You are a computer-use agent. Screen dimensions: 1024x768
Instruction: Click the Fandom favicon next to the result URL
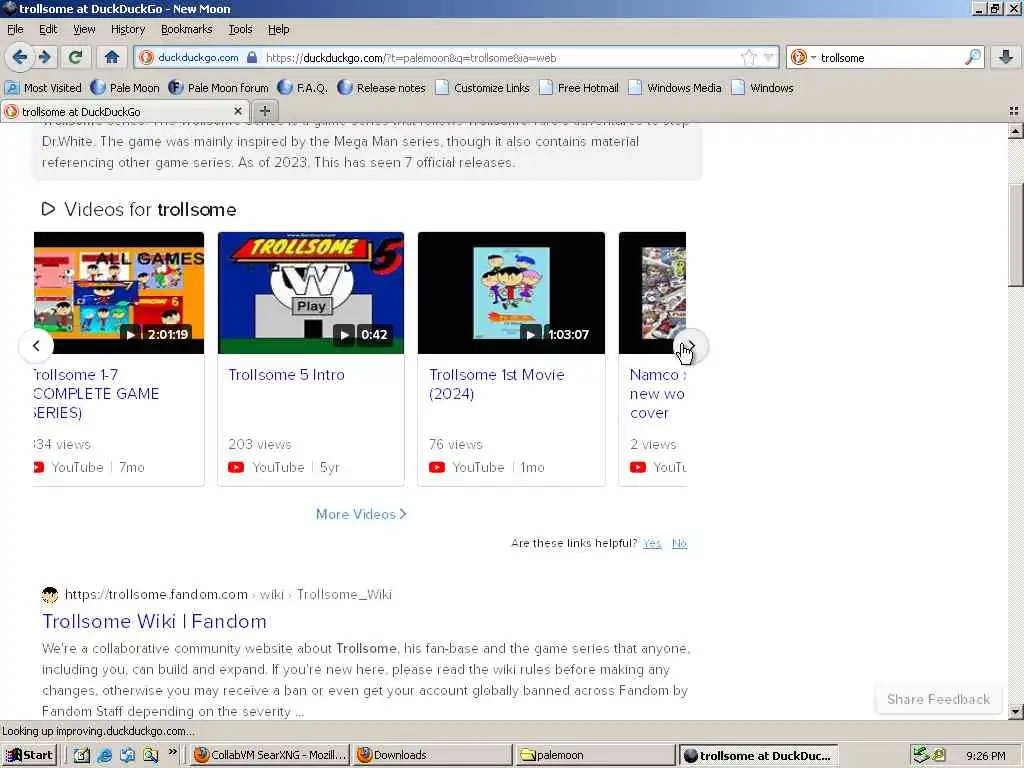point(50,594)
